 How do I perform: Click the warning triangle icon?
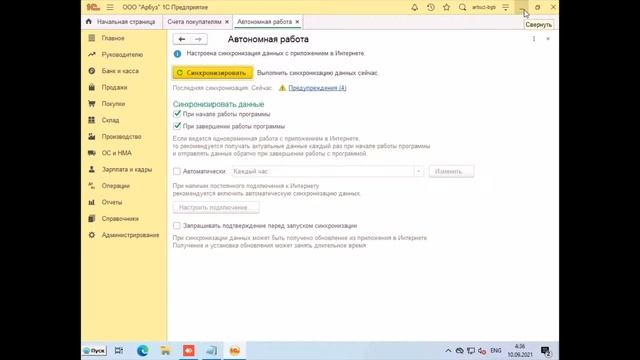coord(282,88)
